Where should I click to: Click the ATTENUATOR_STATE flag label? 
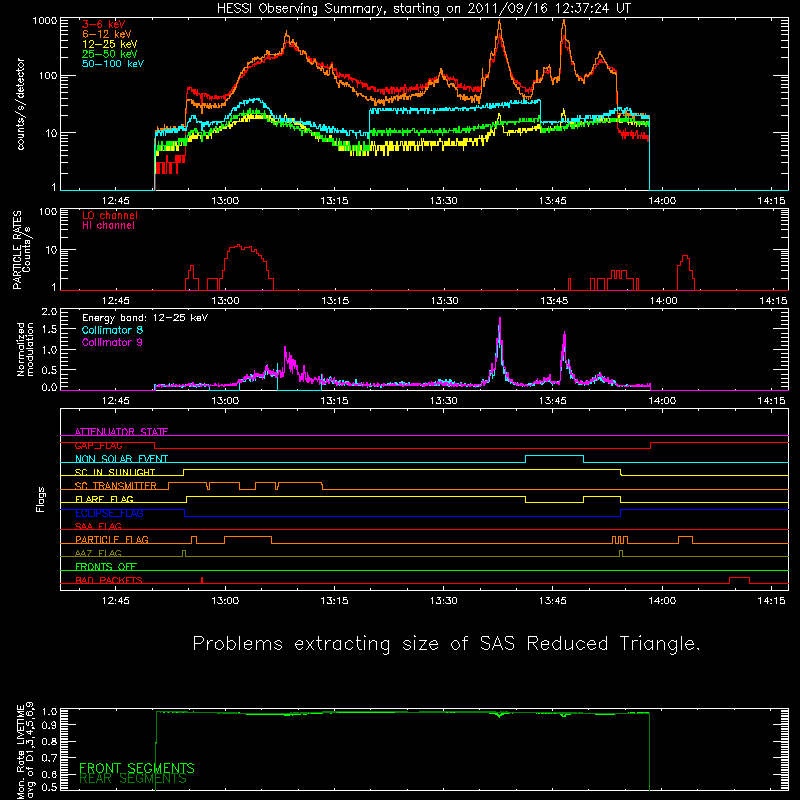click(121, 432)
